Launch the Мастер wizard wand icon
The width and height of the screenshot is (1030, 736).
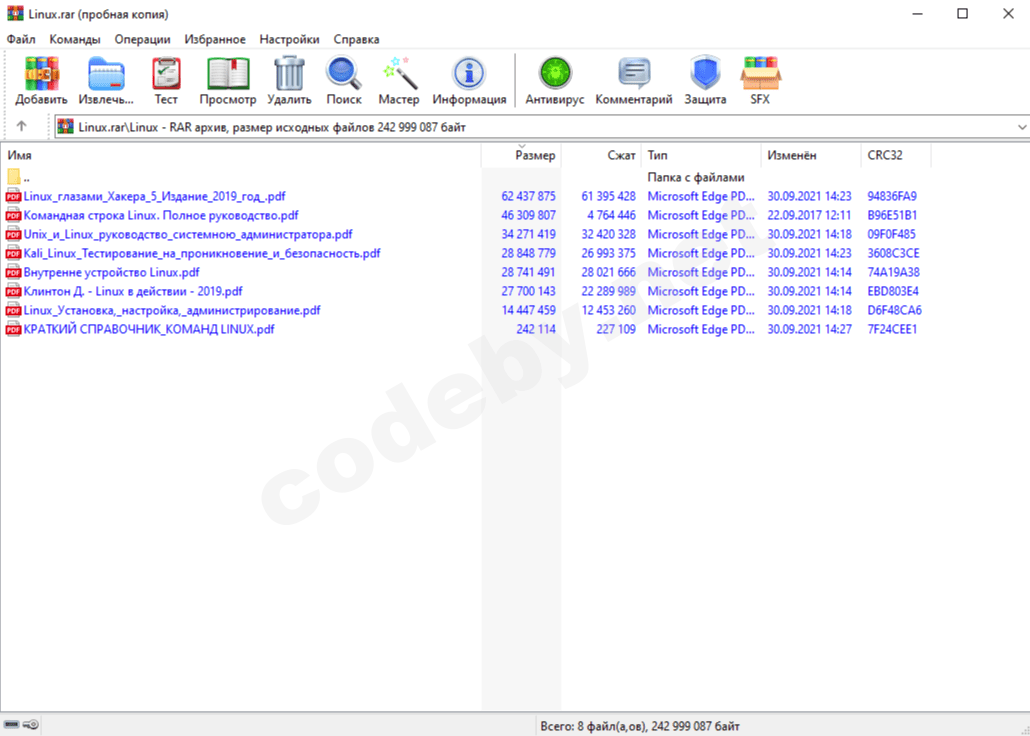click(x=399, y=73)
